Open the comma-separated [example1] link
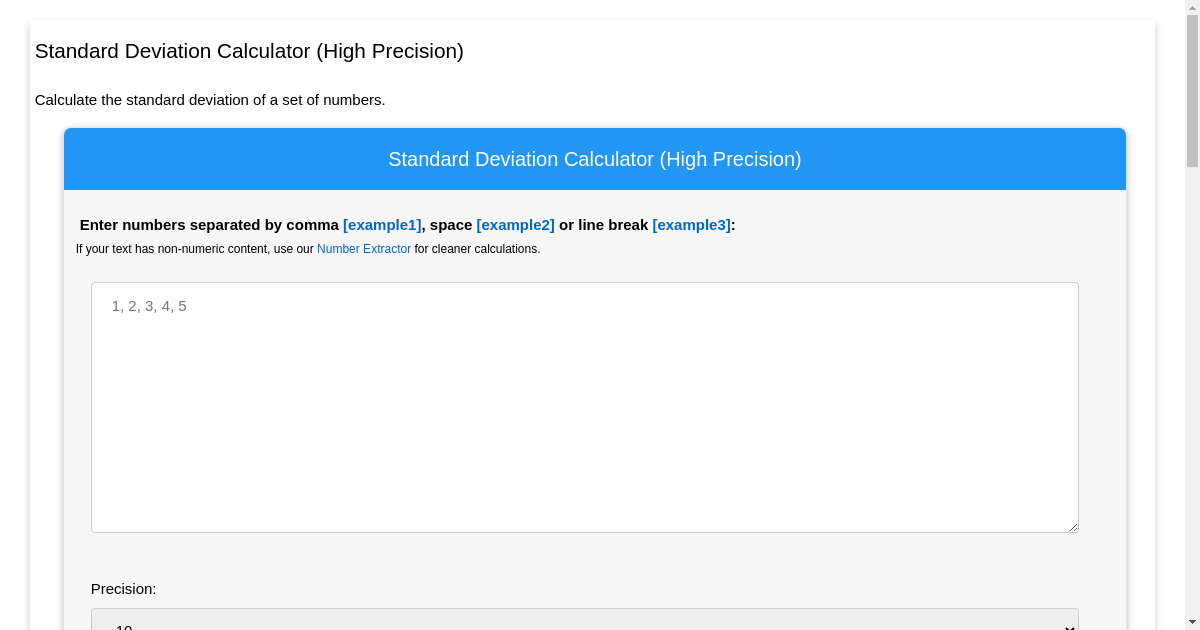The width and height of the screenshot is (1200, 630). [x=382, y=225]
